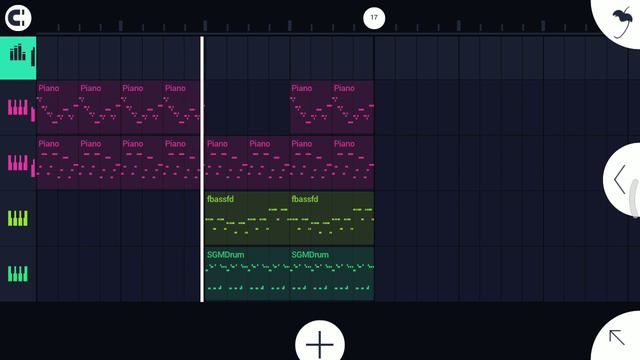Select the yellow-green fbassfd track keyboard icon

tap(18, 218)
